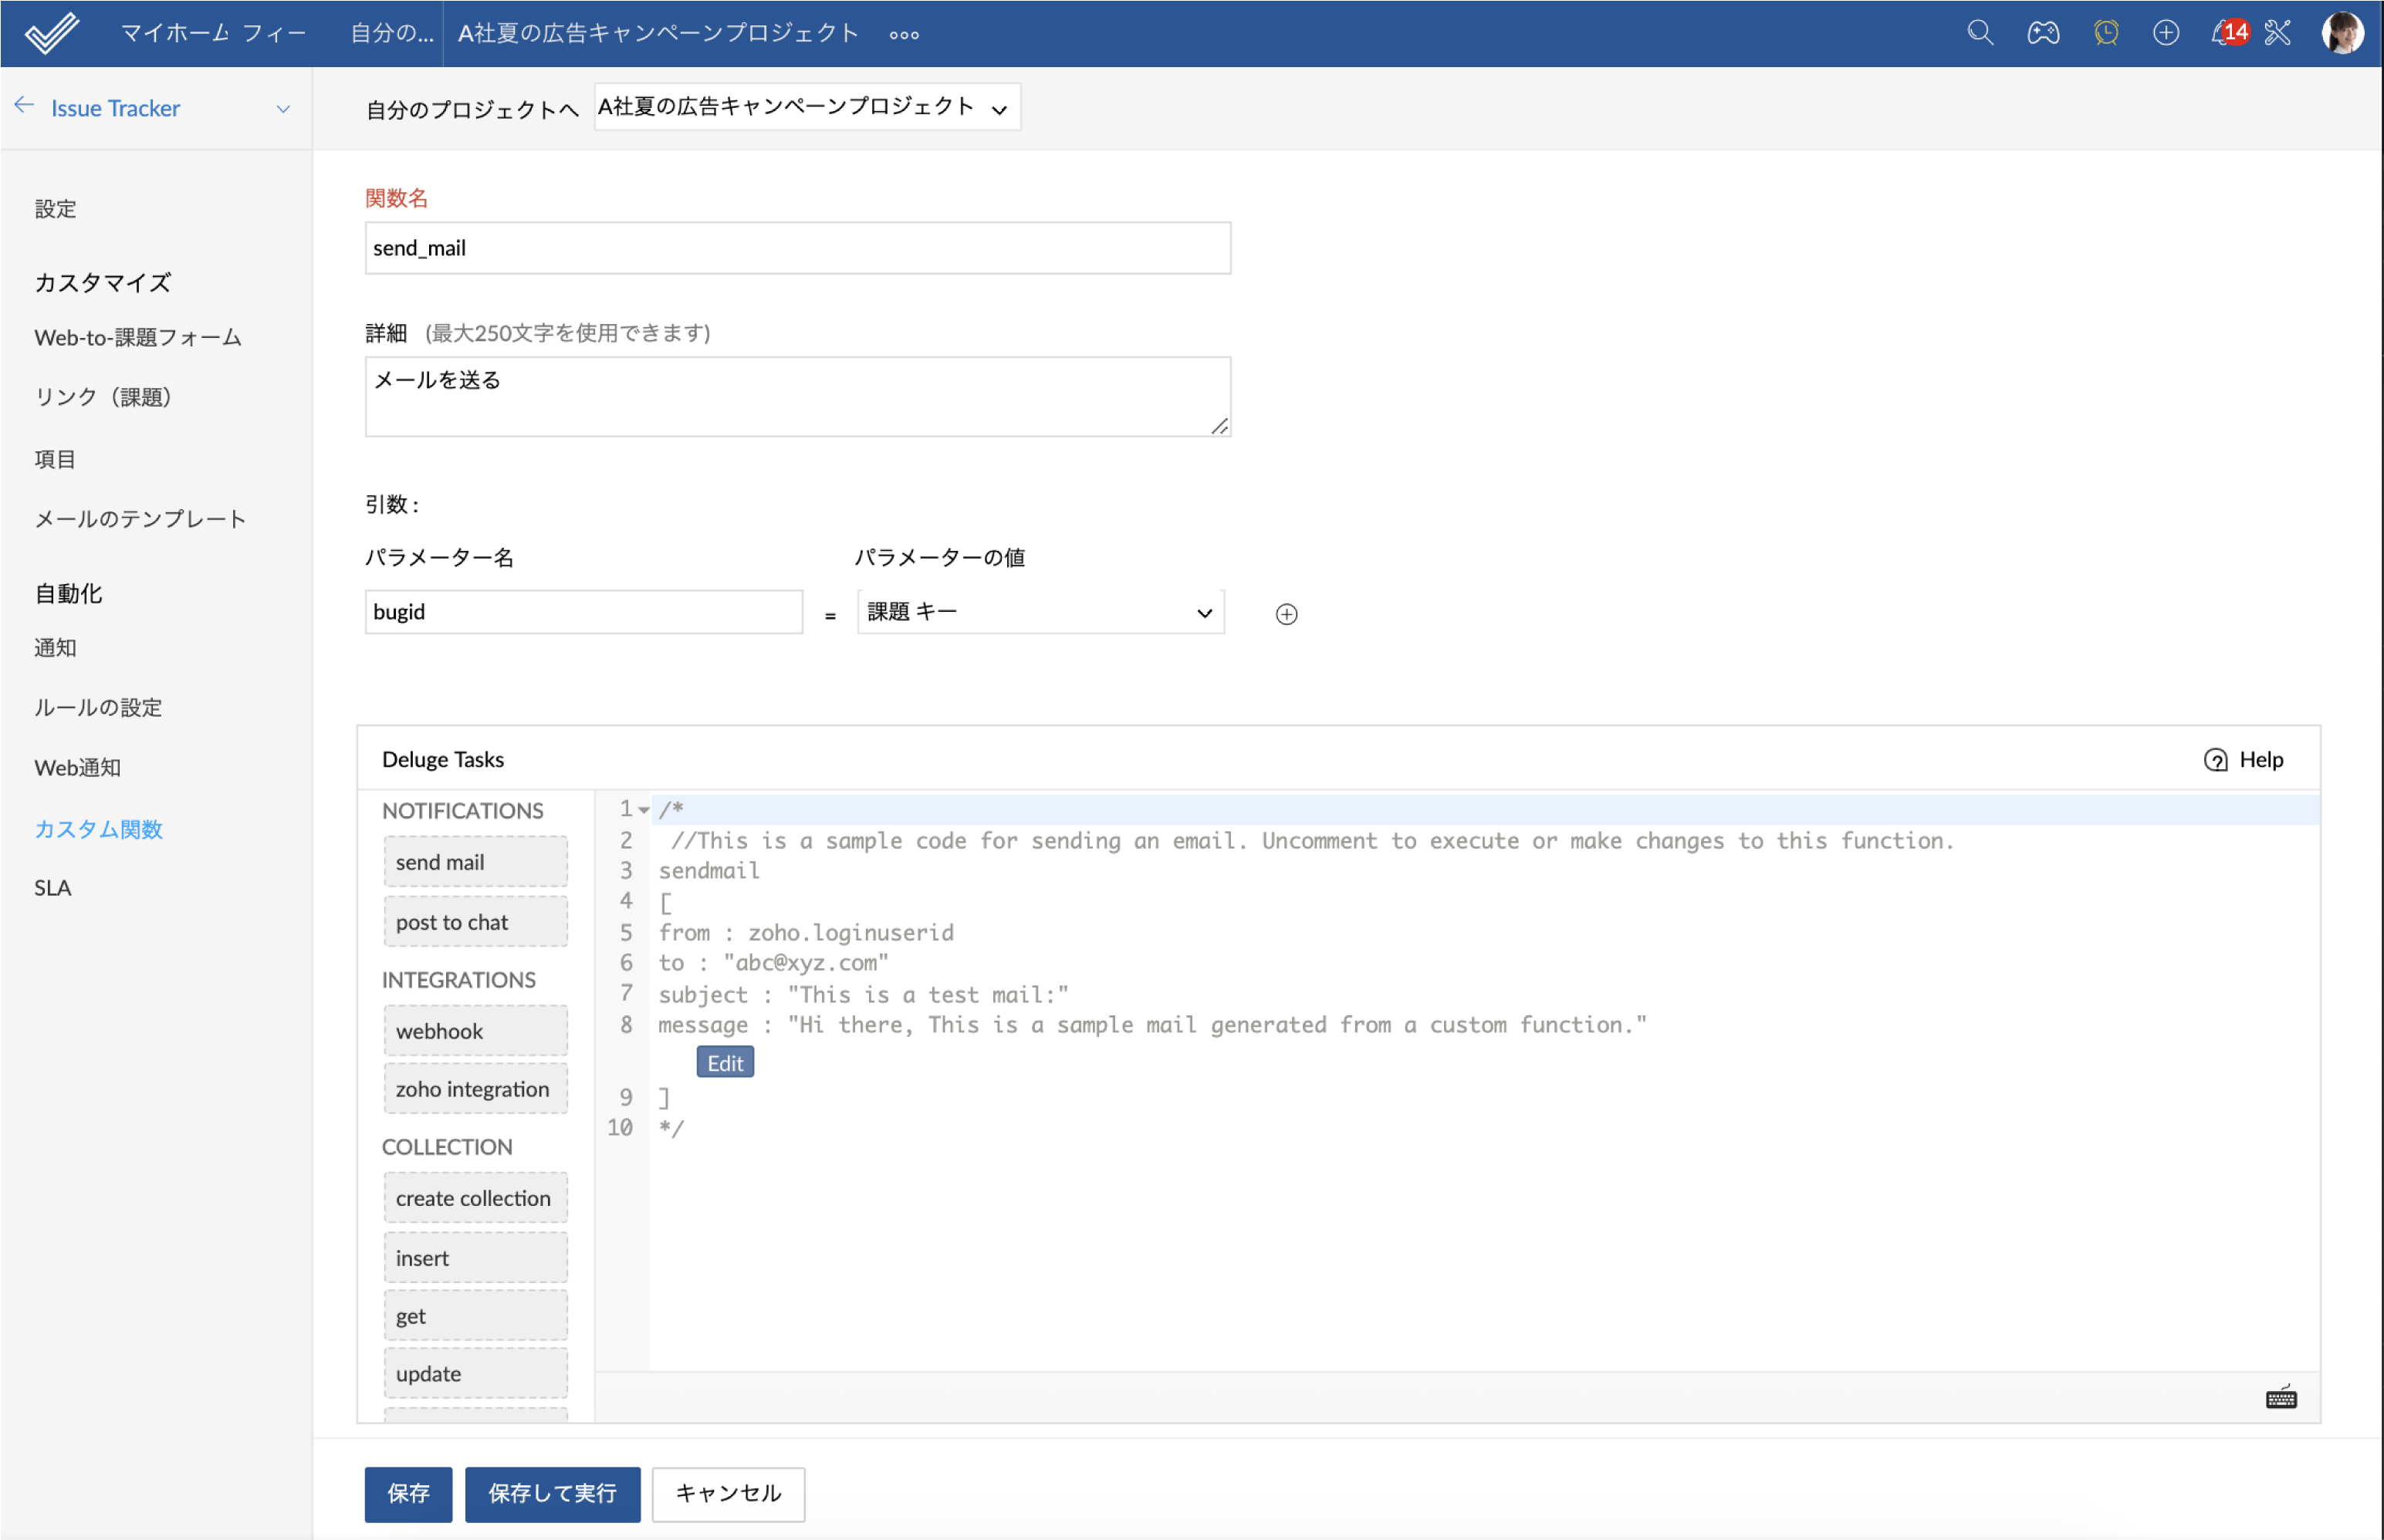Click the Edit button in code
2384x1540 pixels.
coord(725,1063)
